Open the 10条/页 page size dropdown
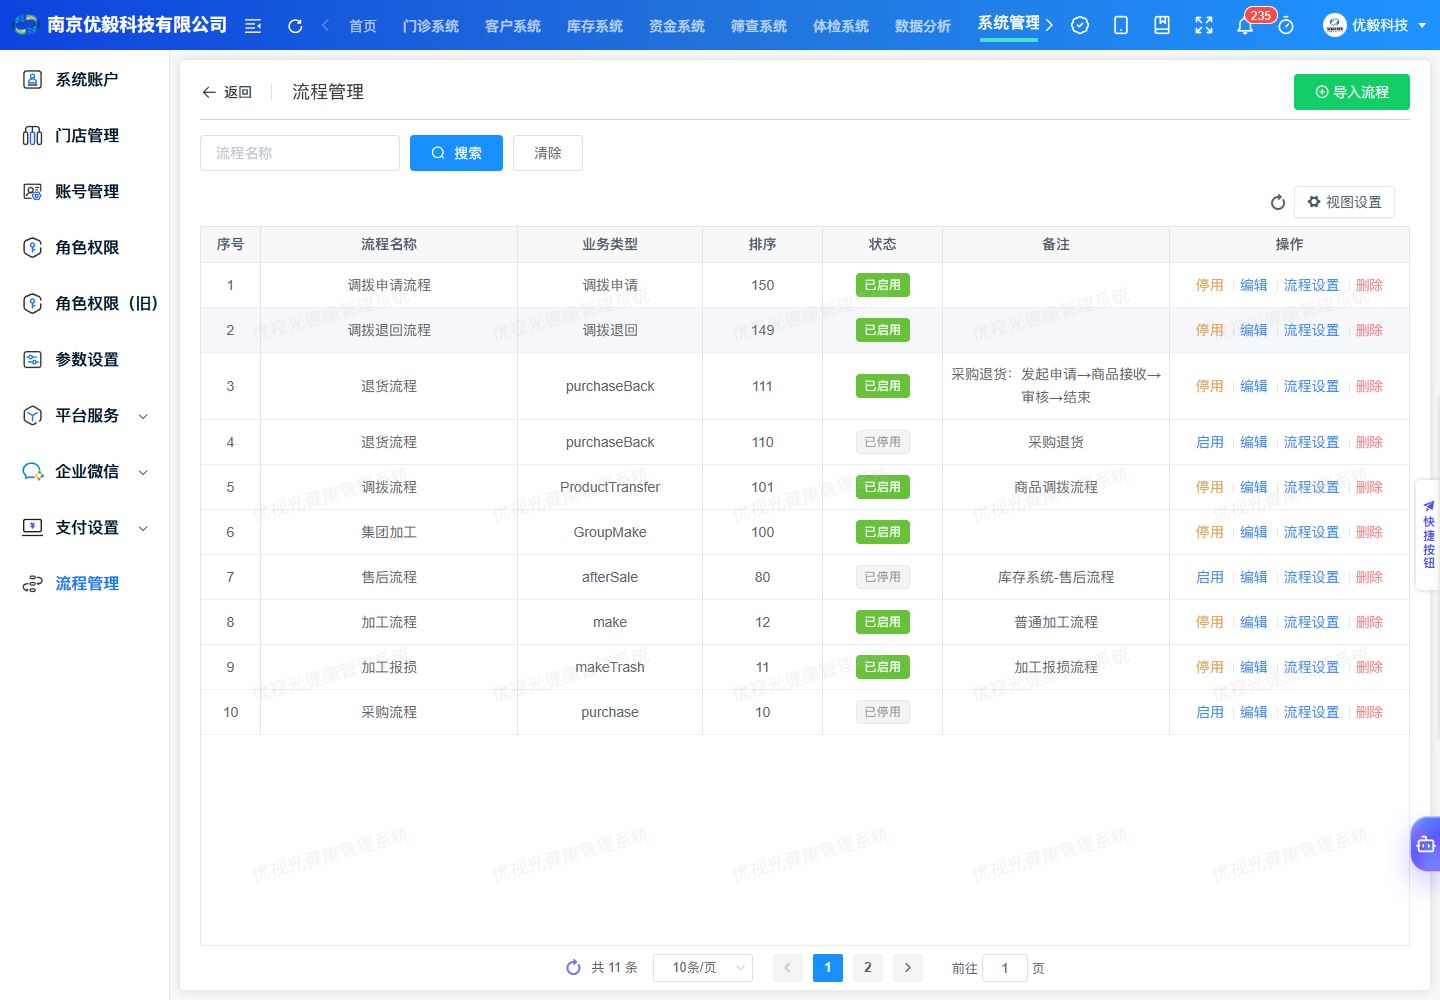1440x1000 pixels. tap(703, 968)
